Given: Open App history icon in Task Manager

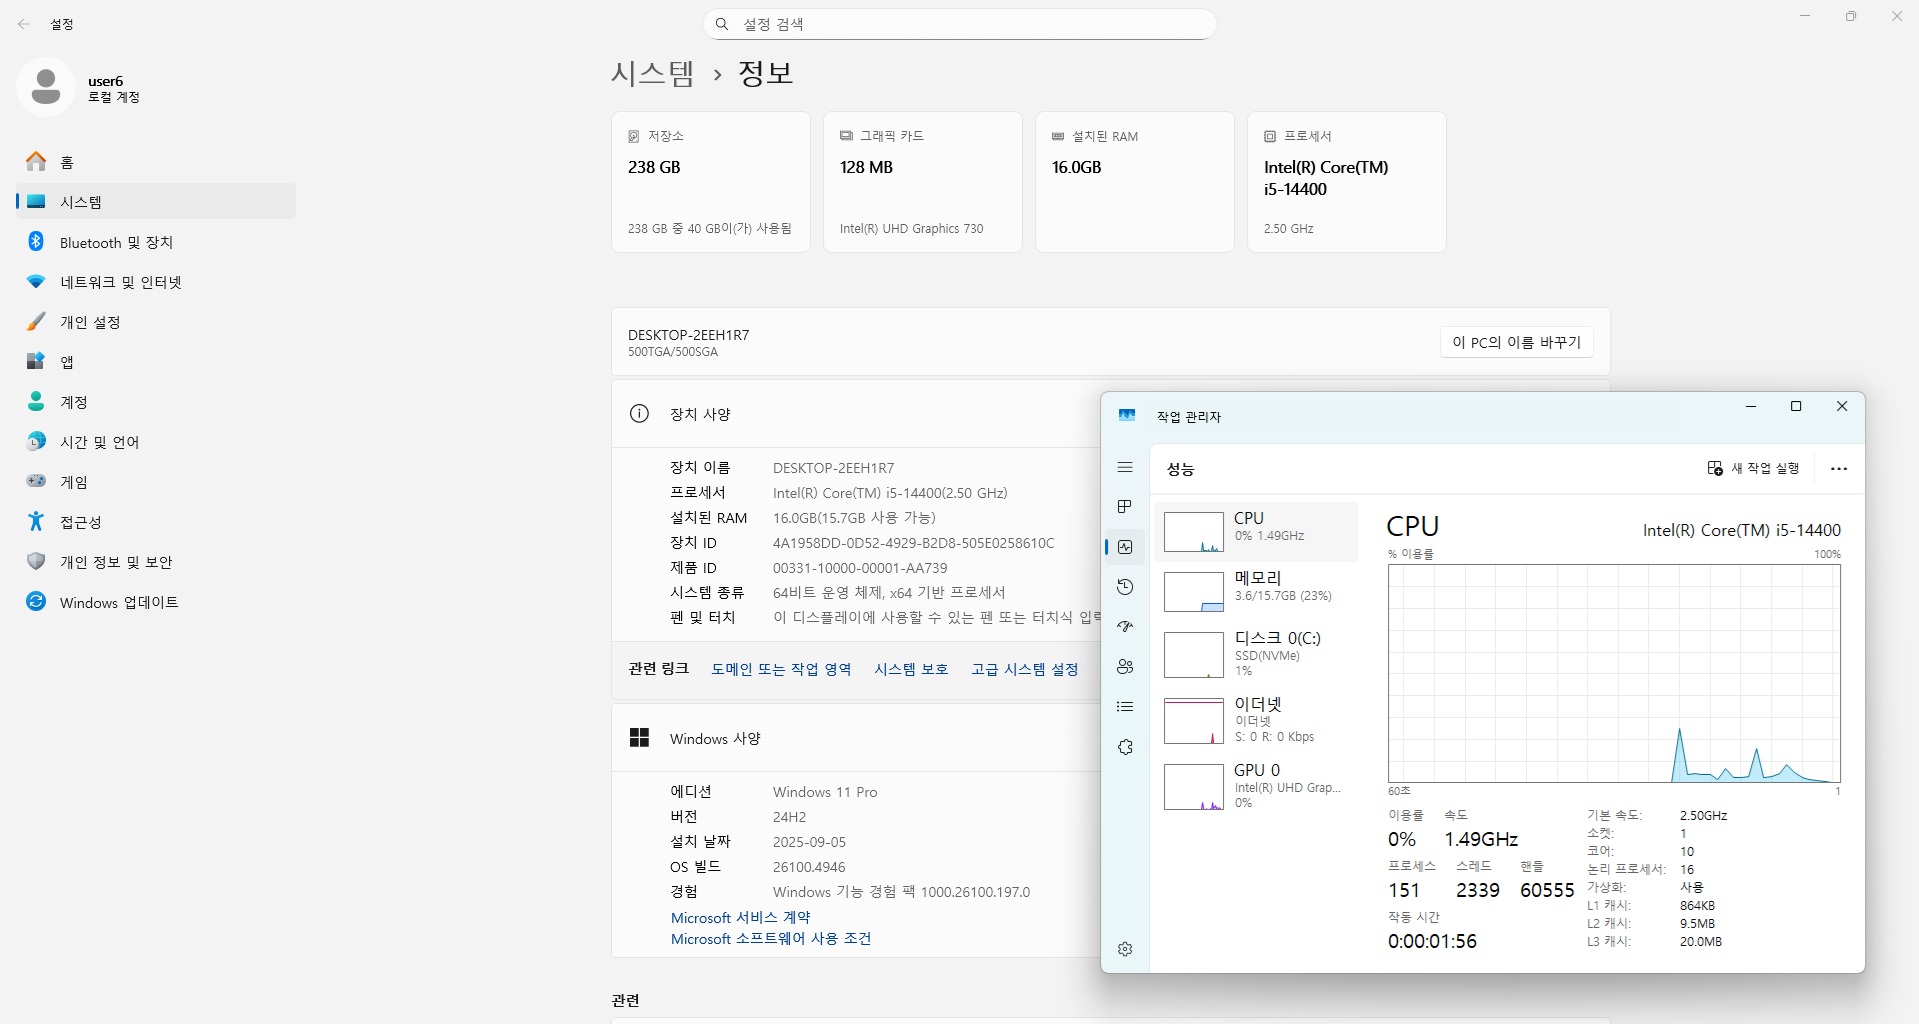Looking at the screenshot, I should pos(1125,587).
